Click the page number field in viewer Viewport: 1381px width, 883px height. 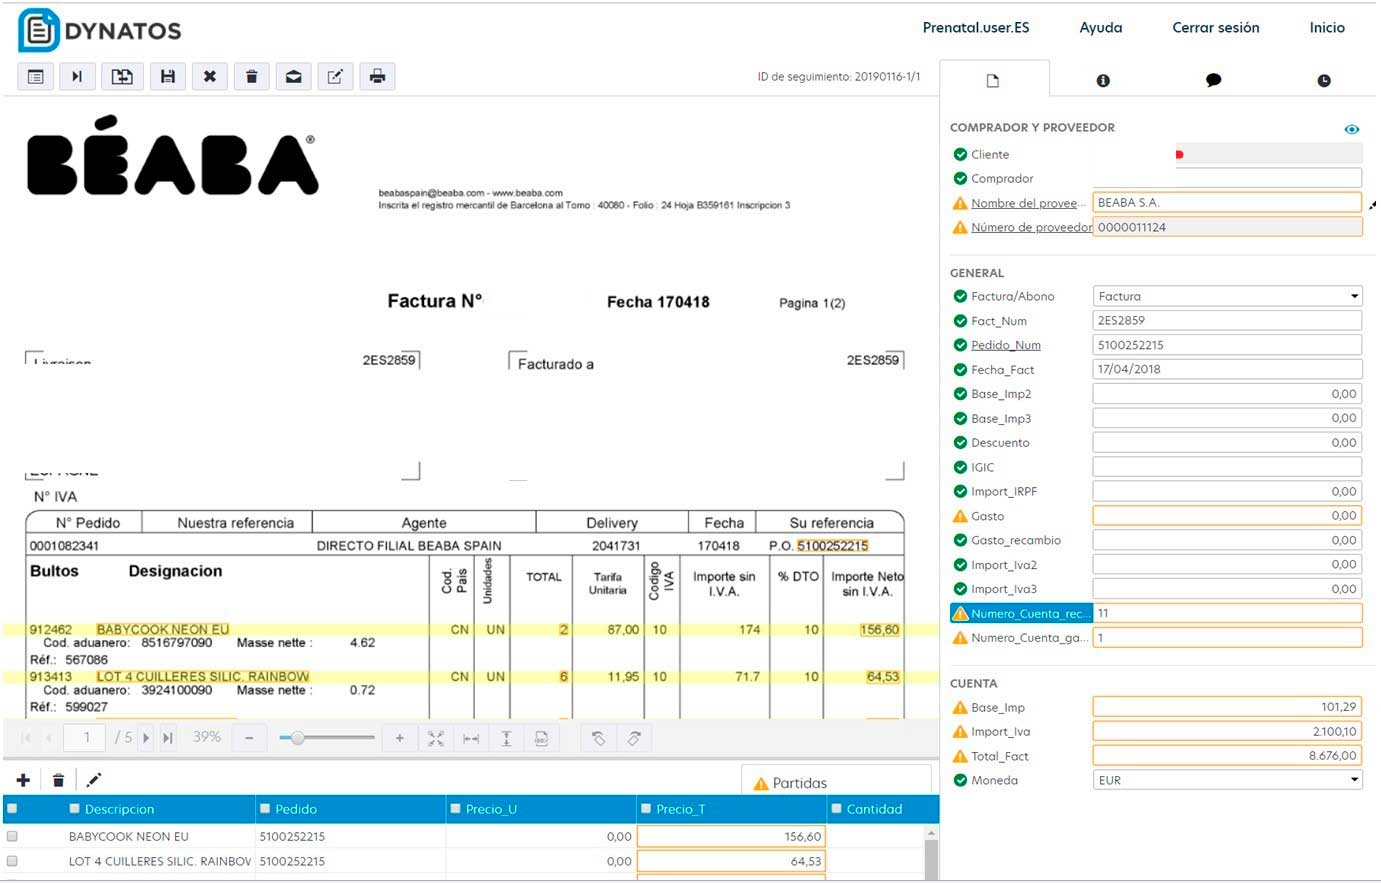tap(86, 738)
